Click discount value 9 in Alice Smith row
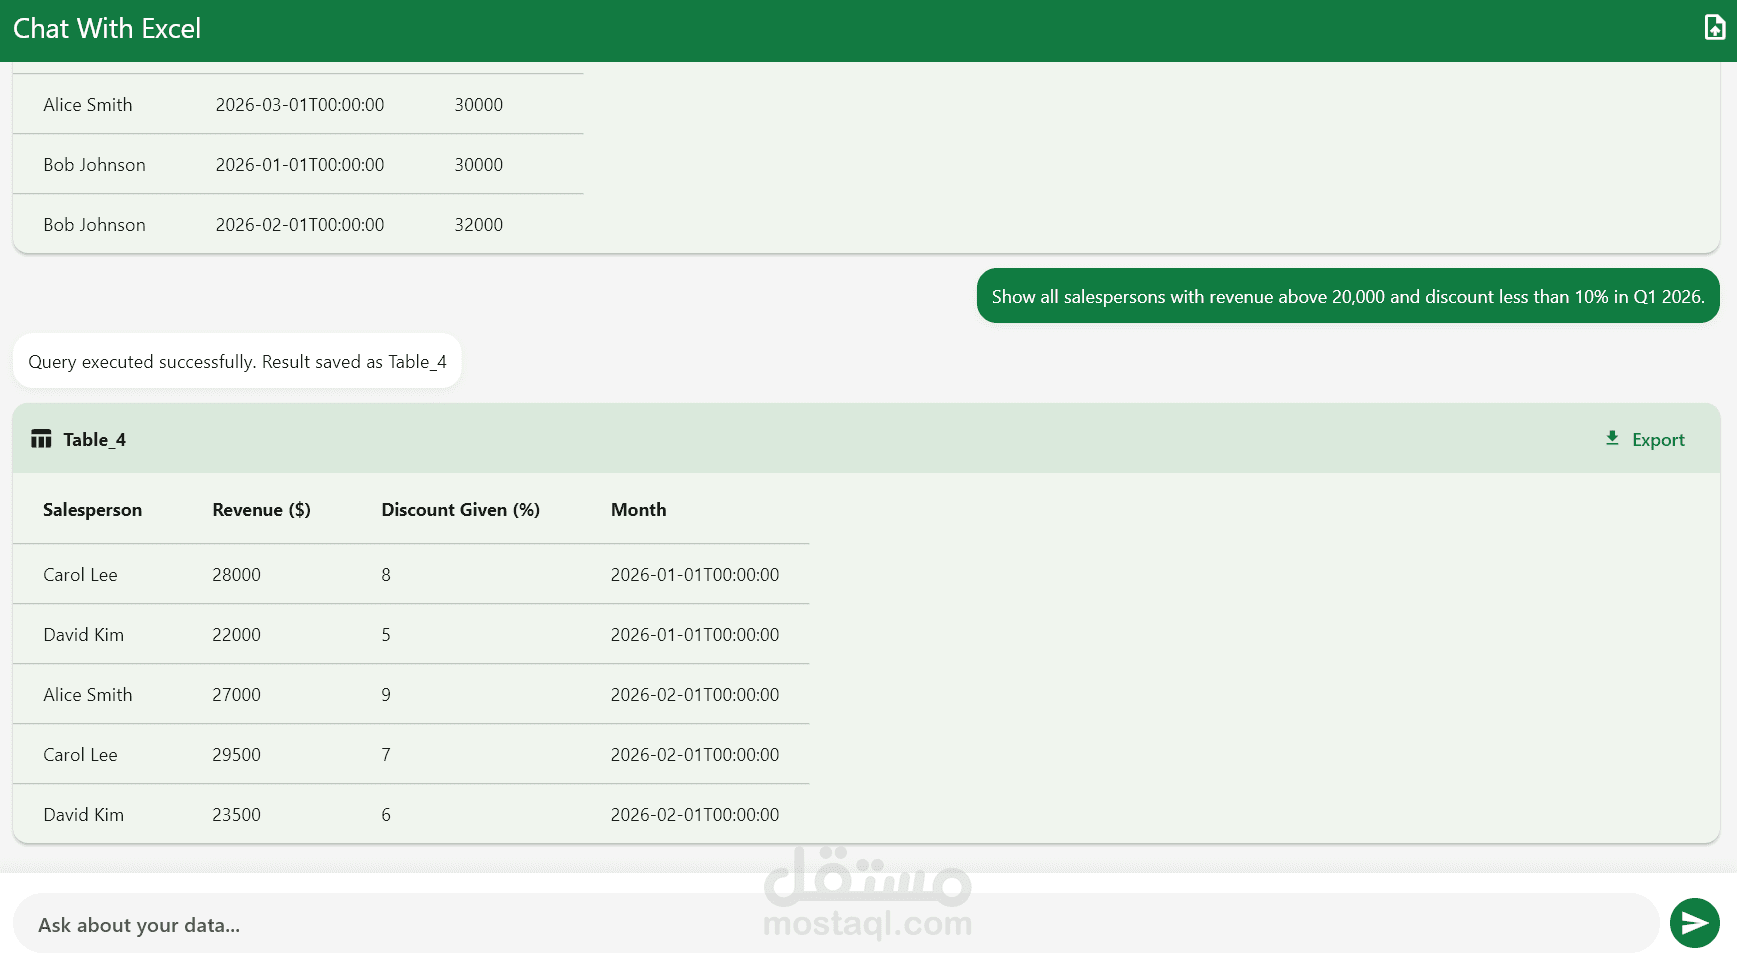The image size is (1737, 961). (x=386, y=695)
